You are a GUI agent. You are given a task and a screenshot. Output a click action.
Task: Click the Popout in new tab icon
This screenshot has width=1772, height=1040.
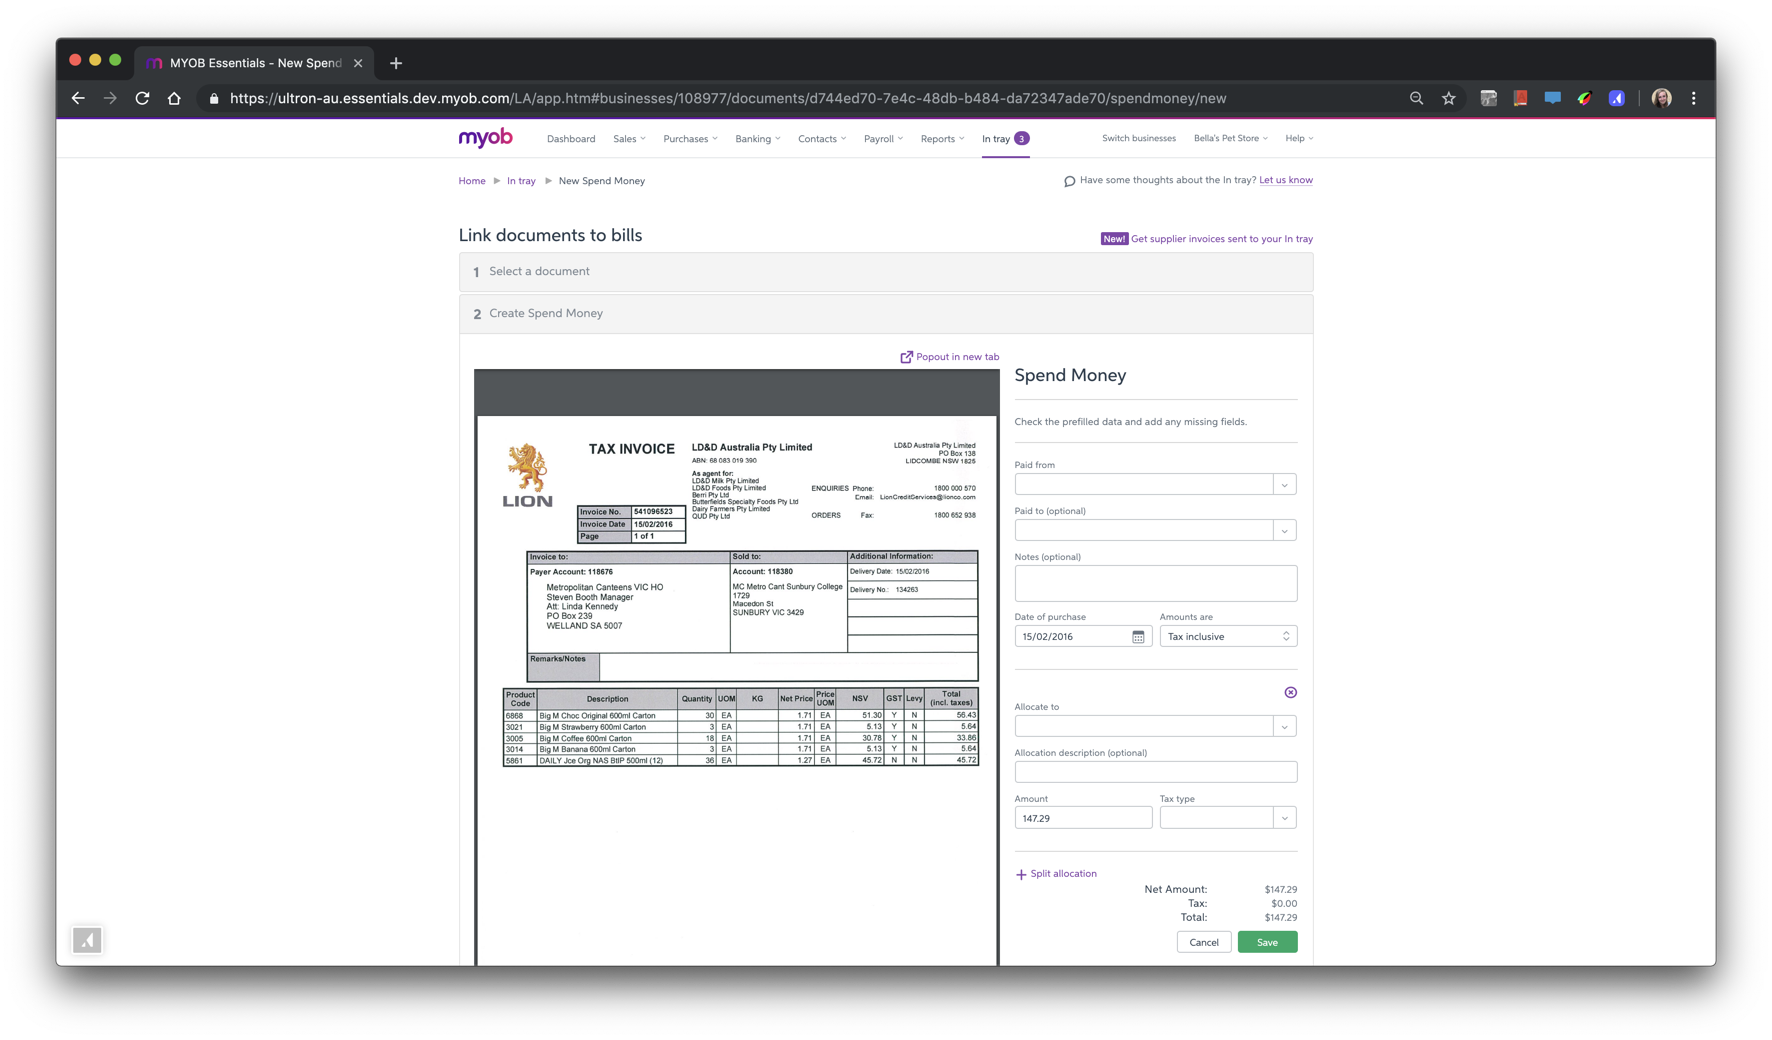[906, 357]
